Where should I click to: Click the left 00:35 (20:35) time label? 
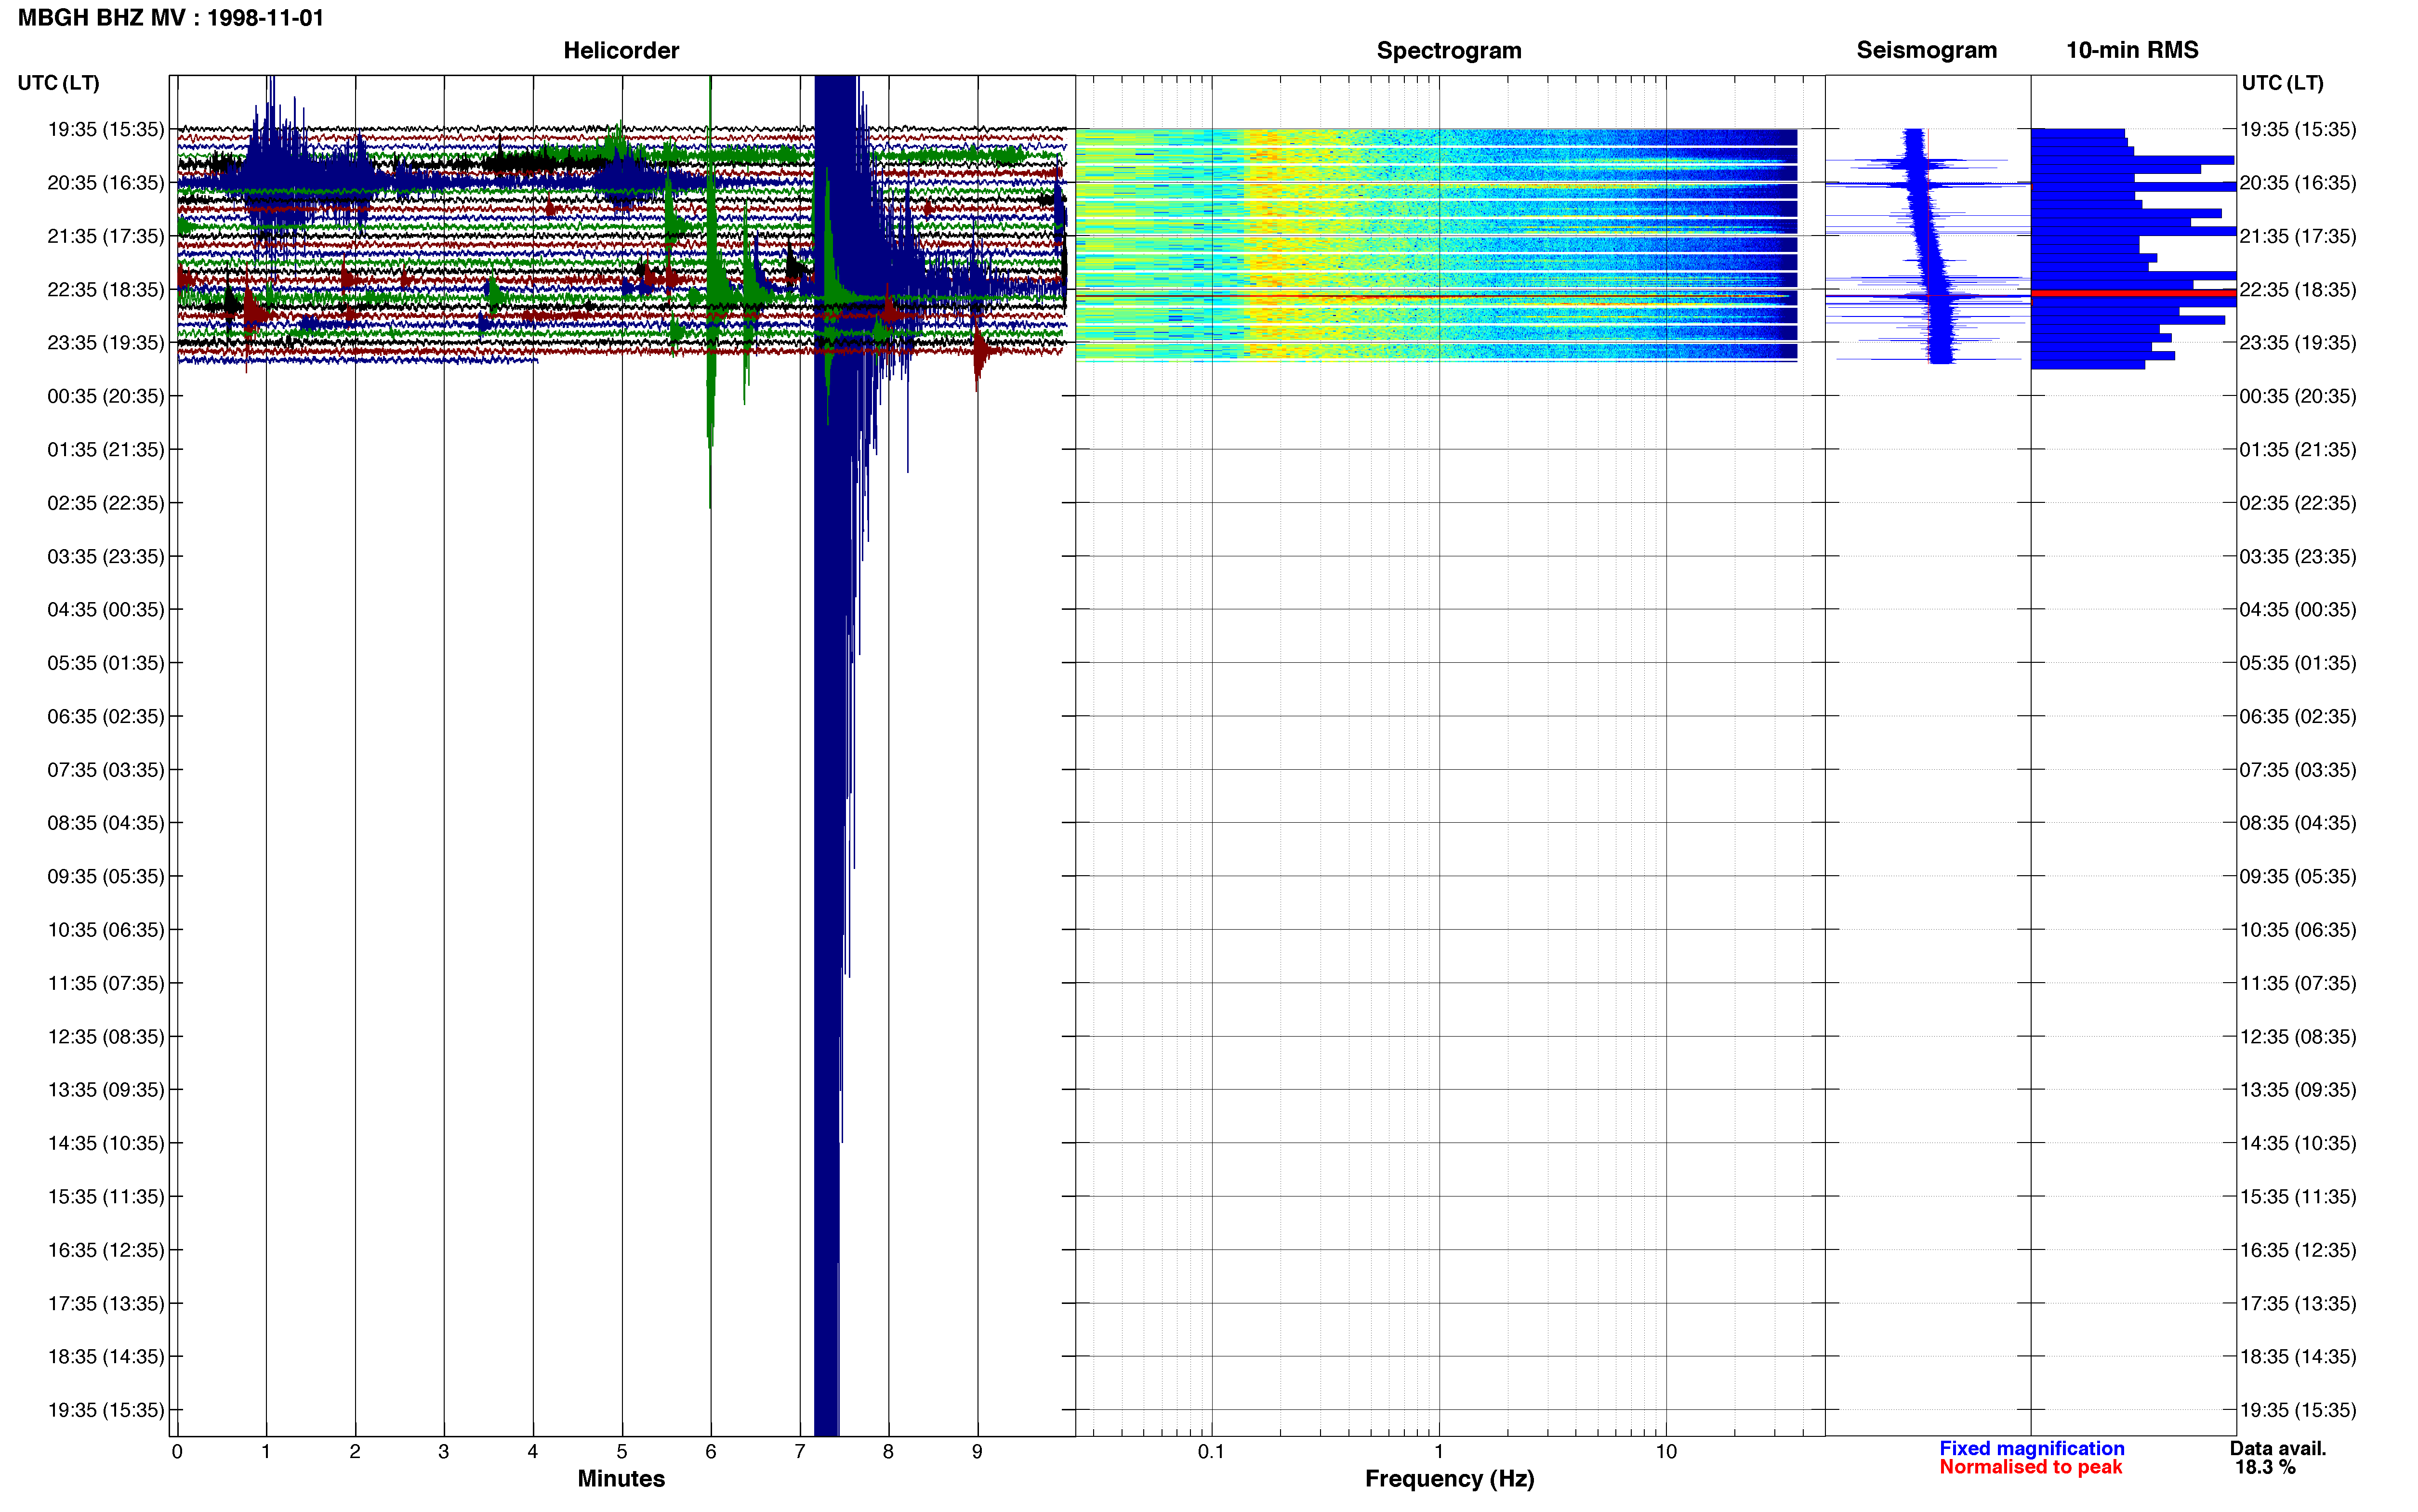click(x=106, y=396)
